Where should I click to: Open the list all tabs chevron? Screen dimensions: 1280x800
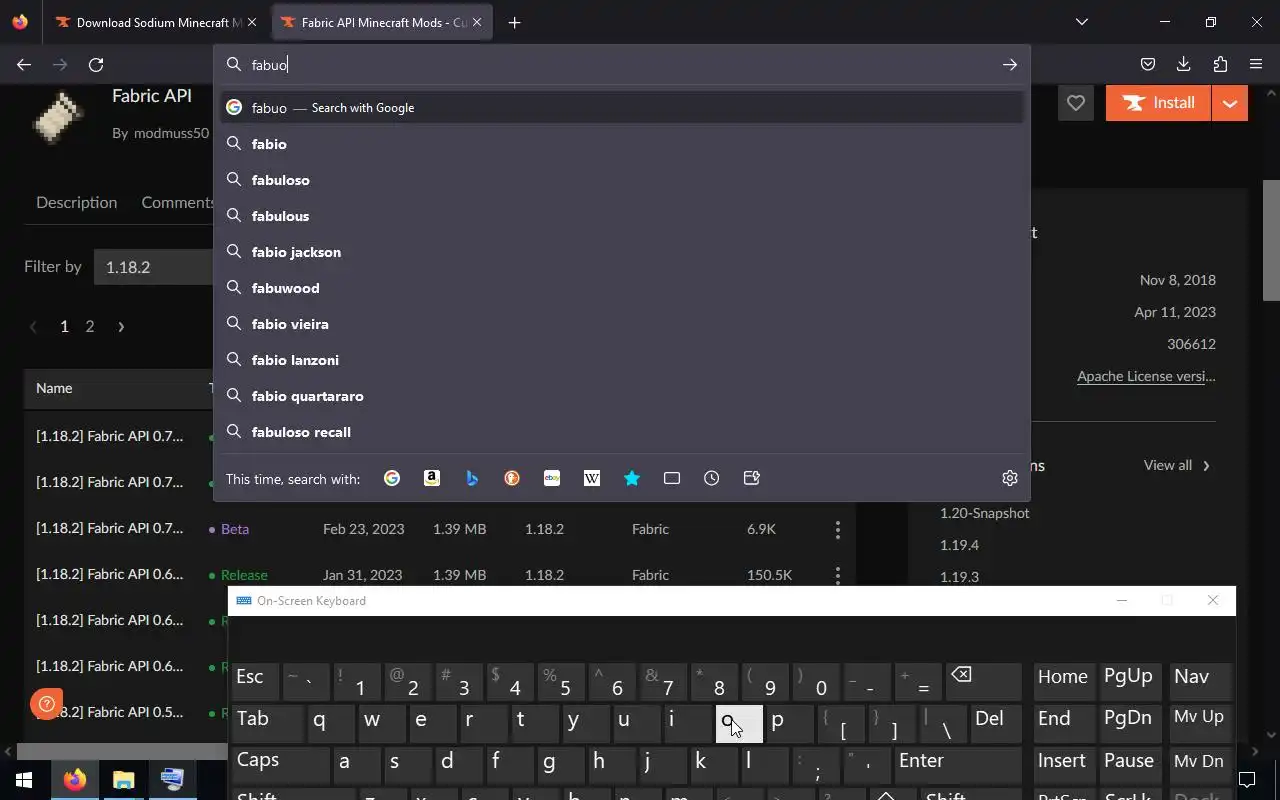click(1082, 22)
